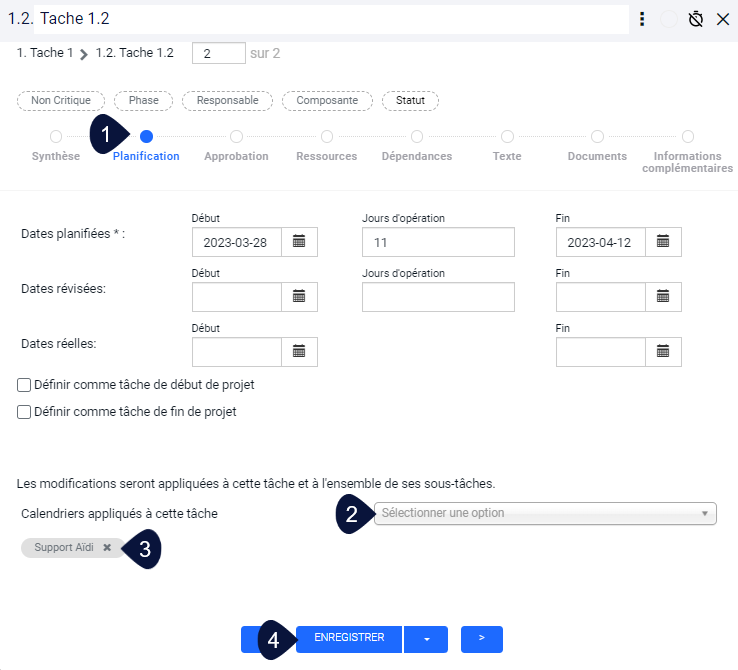Click the Enregistrer button
Image resolution: width=738 pixels, height=670 pixels.
pyautogui.click(x=349, y=638)
